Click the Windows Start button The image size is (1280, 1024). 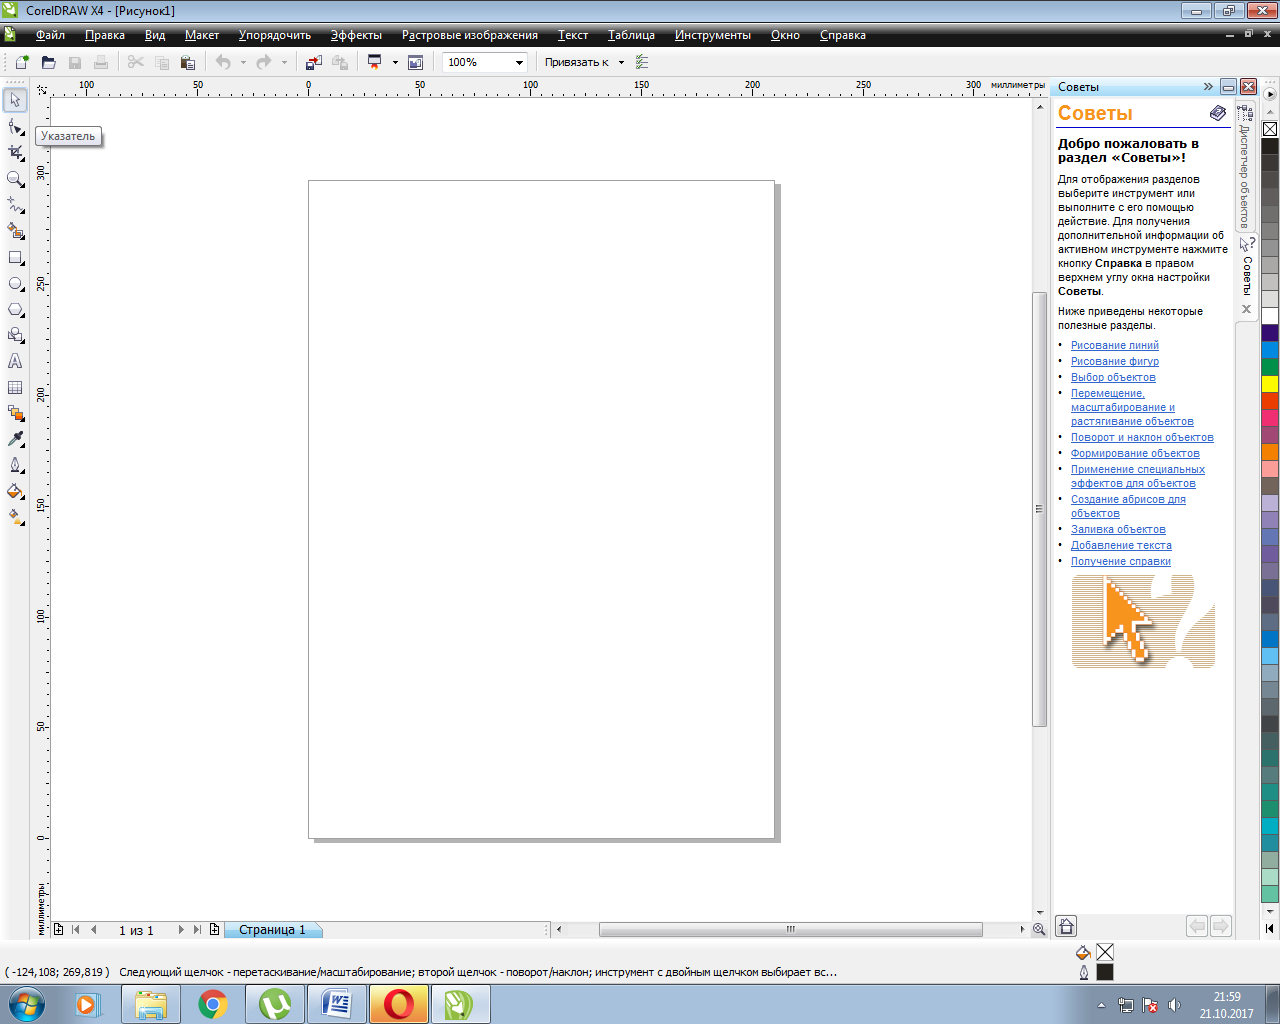27,1004
